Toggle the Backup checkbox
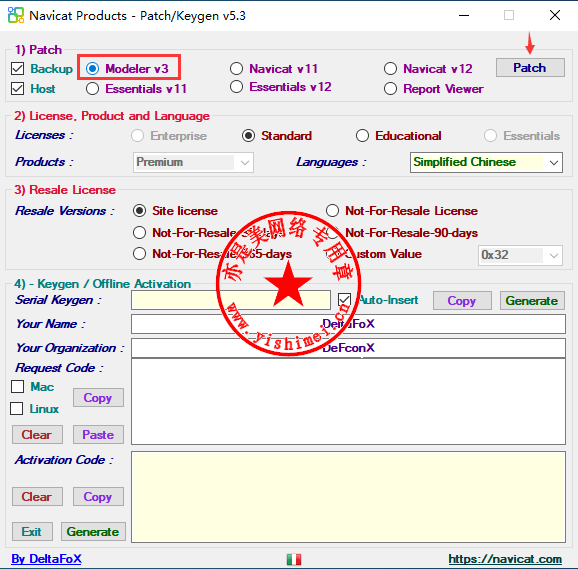Screen dimensions: 578x569 click(18, 69)
